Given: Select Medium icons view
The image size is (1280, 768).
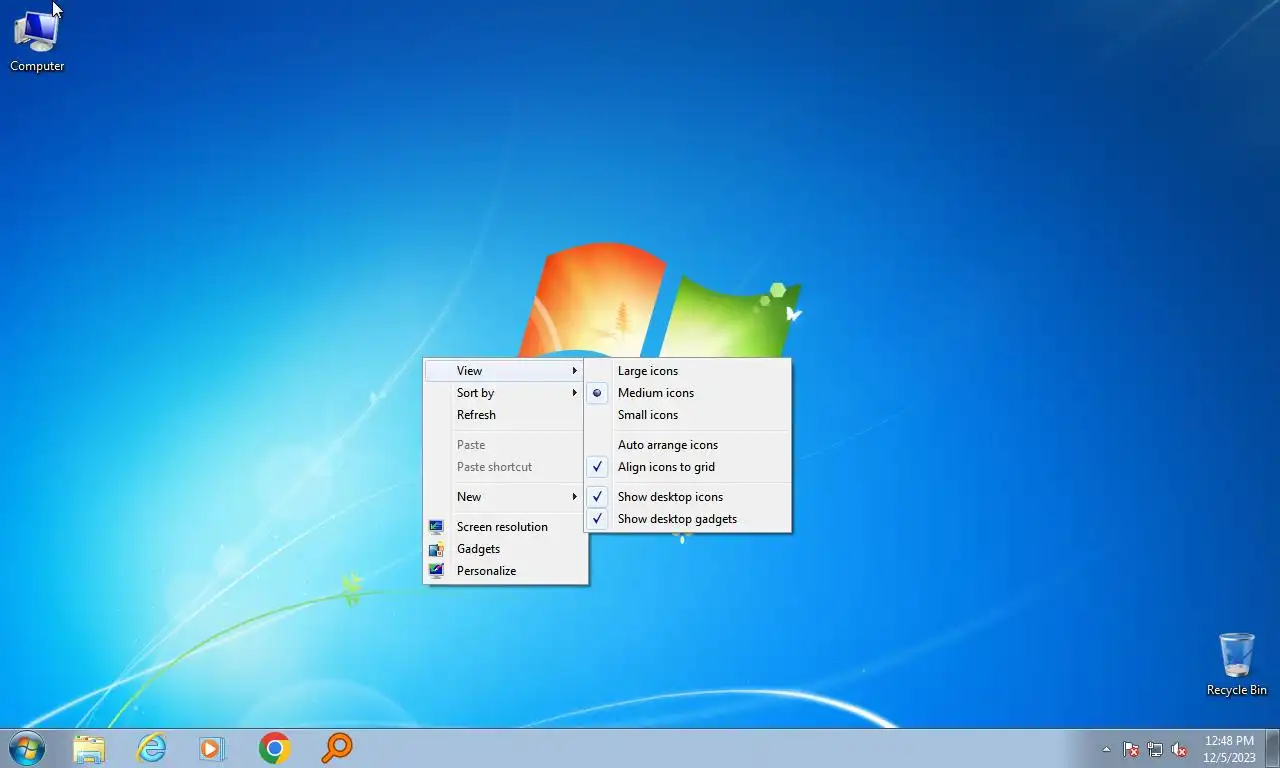Looking at the screenshot, I should 688,393.
